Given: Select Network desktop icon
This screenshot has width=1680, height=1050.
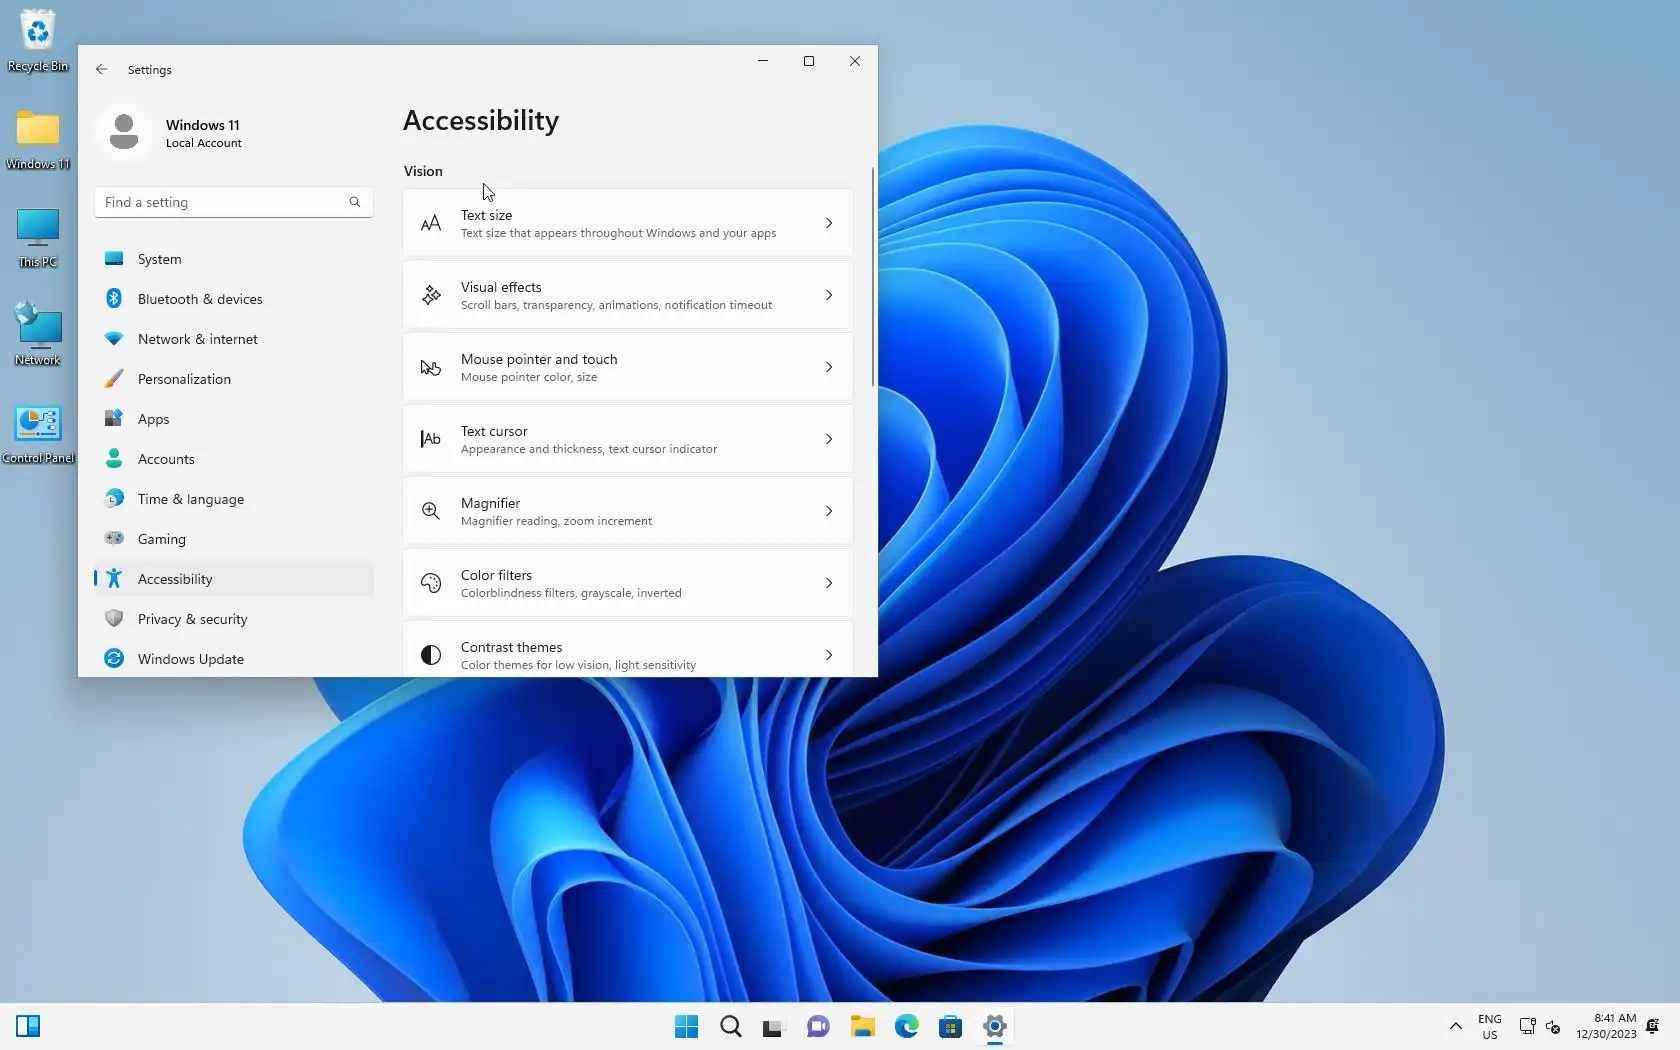Looking at the screenshot, I should [38, 335].
